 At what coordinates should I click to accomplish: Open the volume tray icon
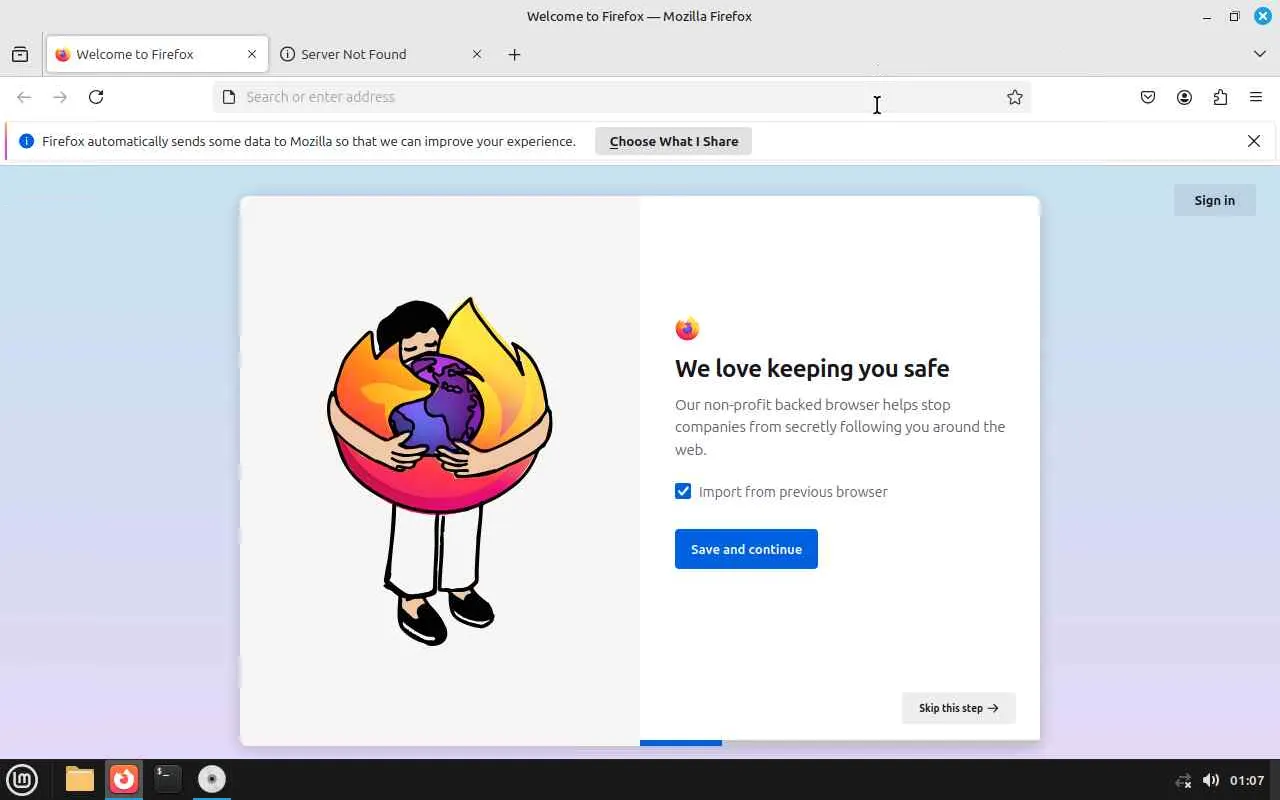[1210, 780]
